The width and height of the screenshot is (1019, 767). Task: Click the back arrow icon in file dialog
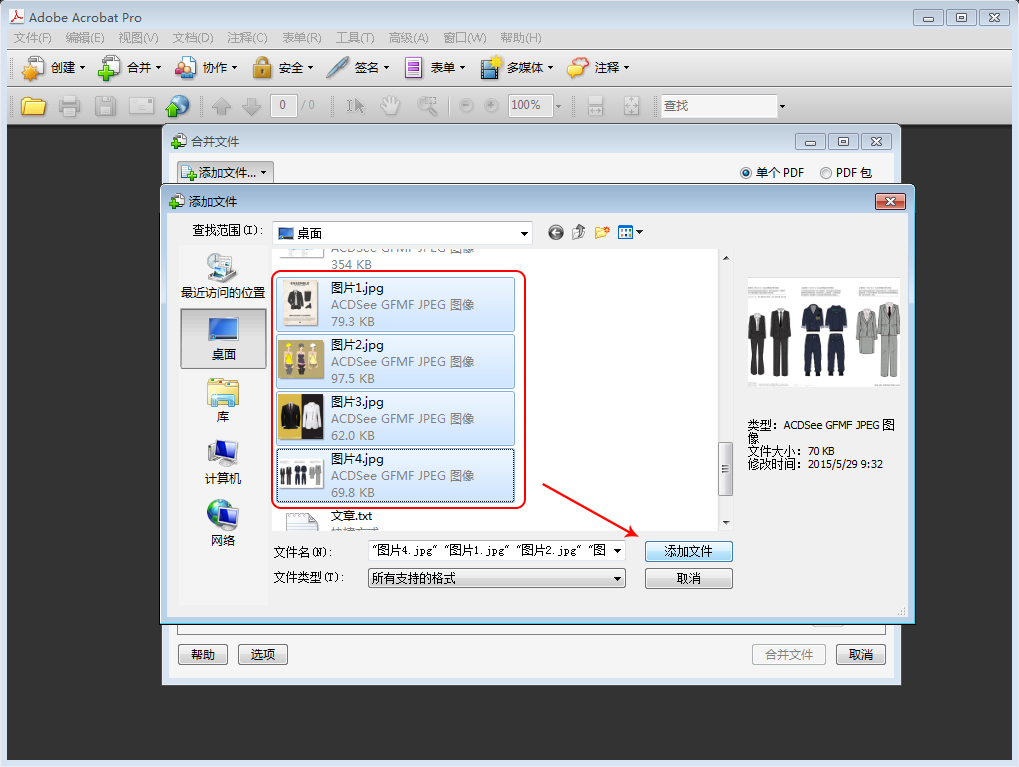[556, 233]
